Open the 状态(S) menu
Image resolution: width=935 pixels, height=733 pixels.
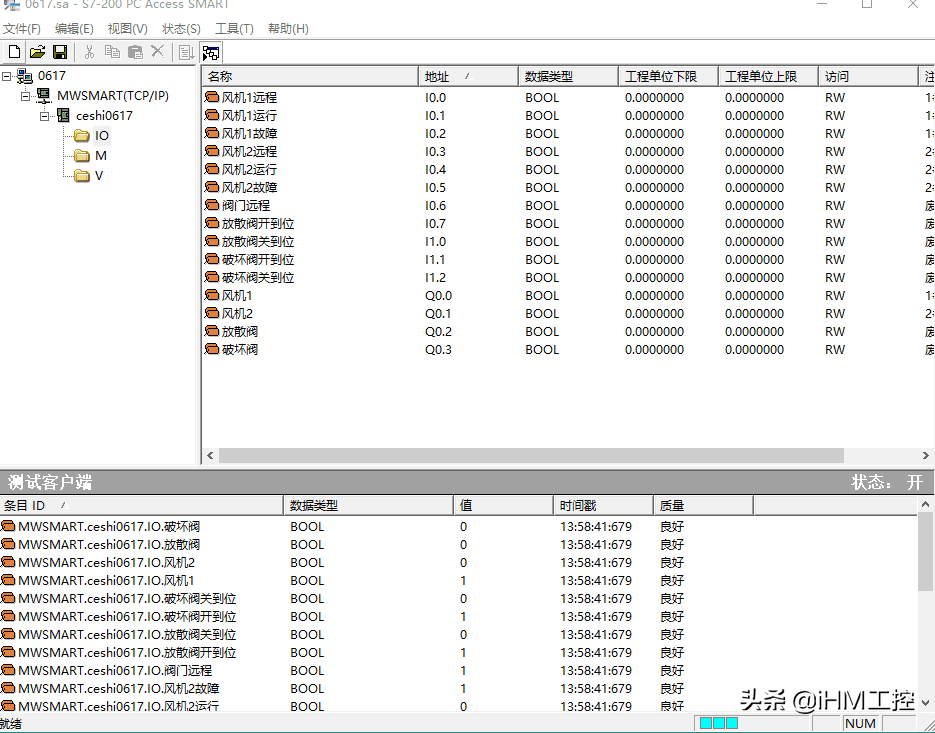[x=181, y=29]
